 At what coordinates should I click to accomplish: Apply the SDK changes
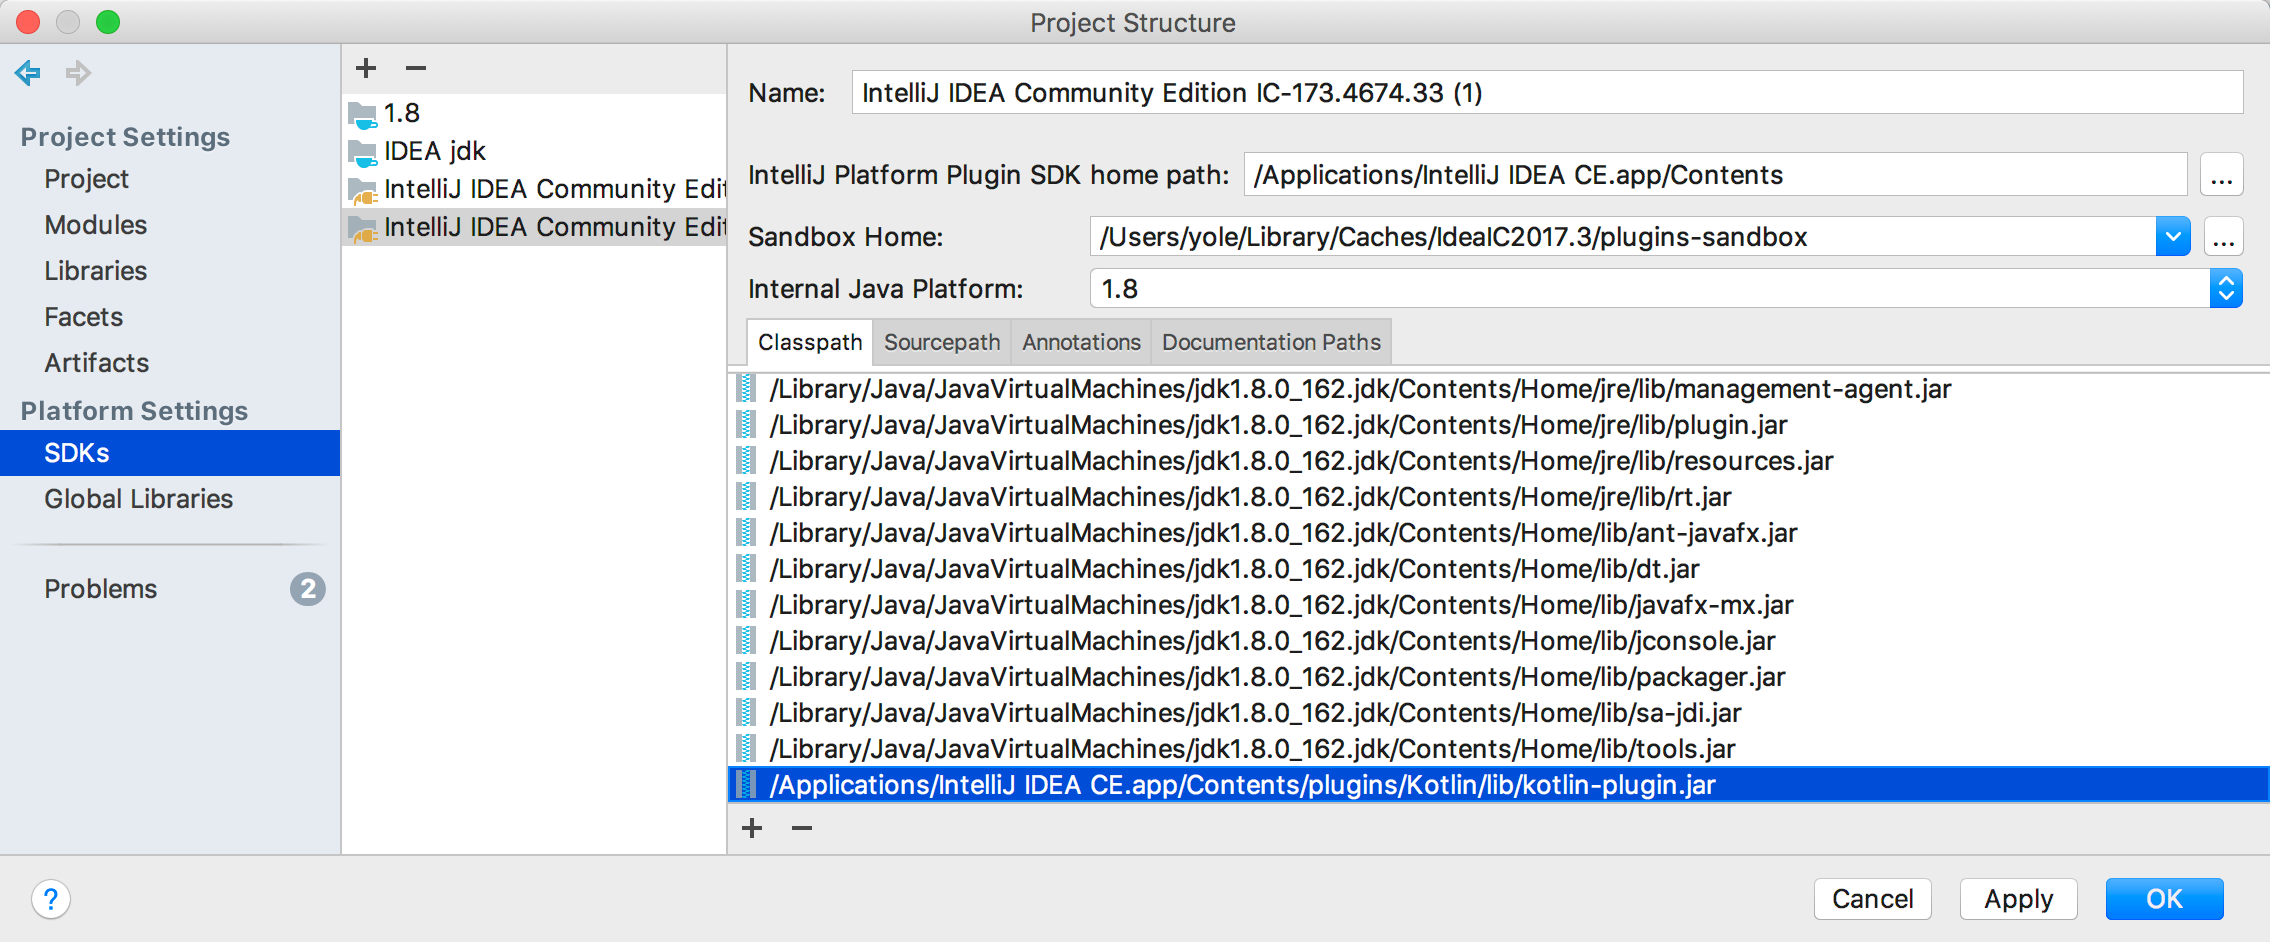[2018, 899]
